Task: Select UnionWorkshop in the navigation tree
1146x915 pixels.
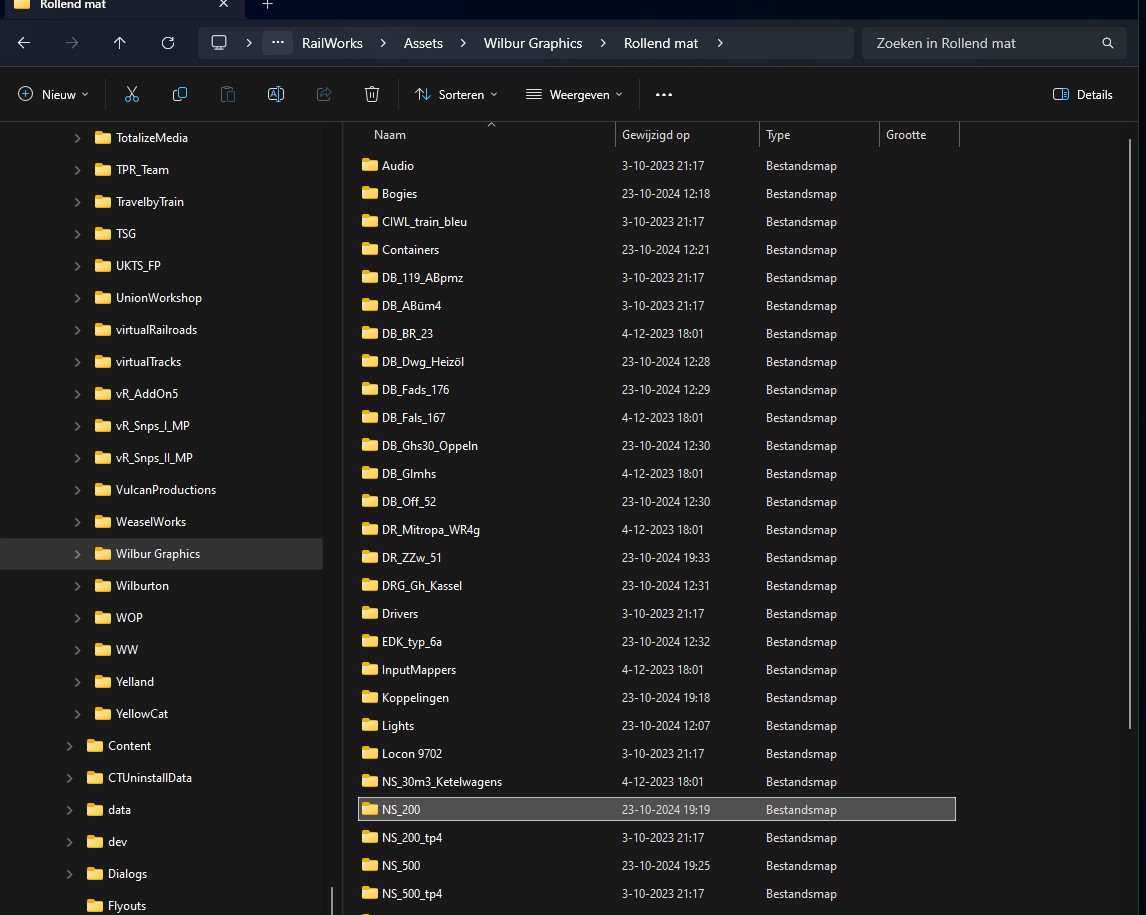Action: point(159,297)
